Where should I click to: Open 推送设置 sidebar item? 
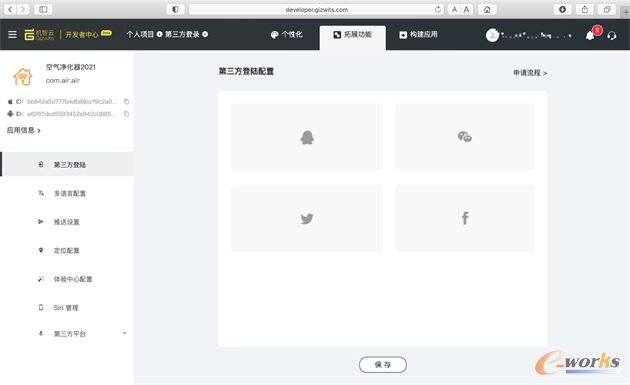[x=67, y=222]
